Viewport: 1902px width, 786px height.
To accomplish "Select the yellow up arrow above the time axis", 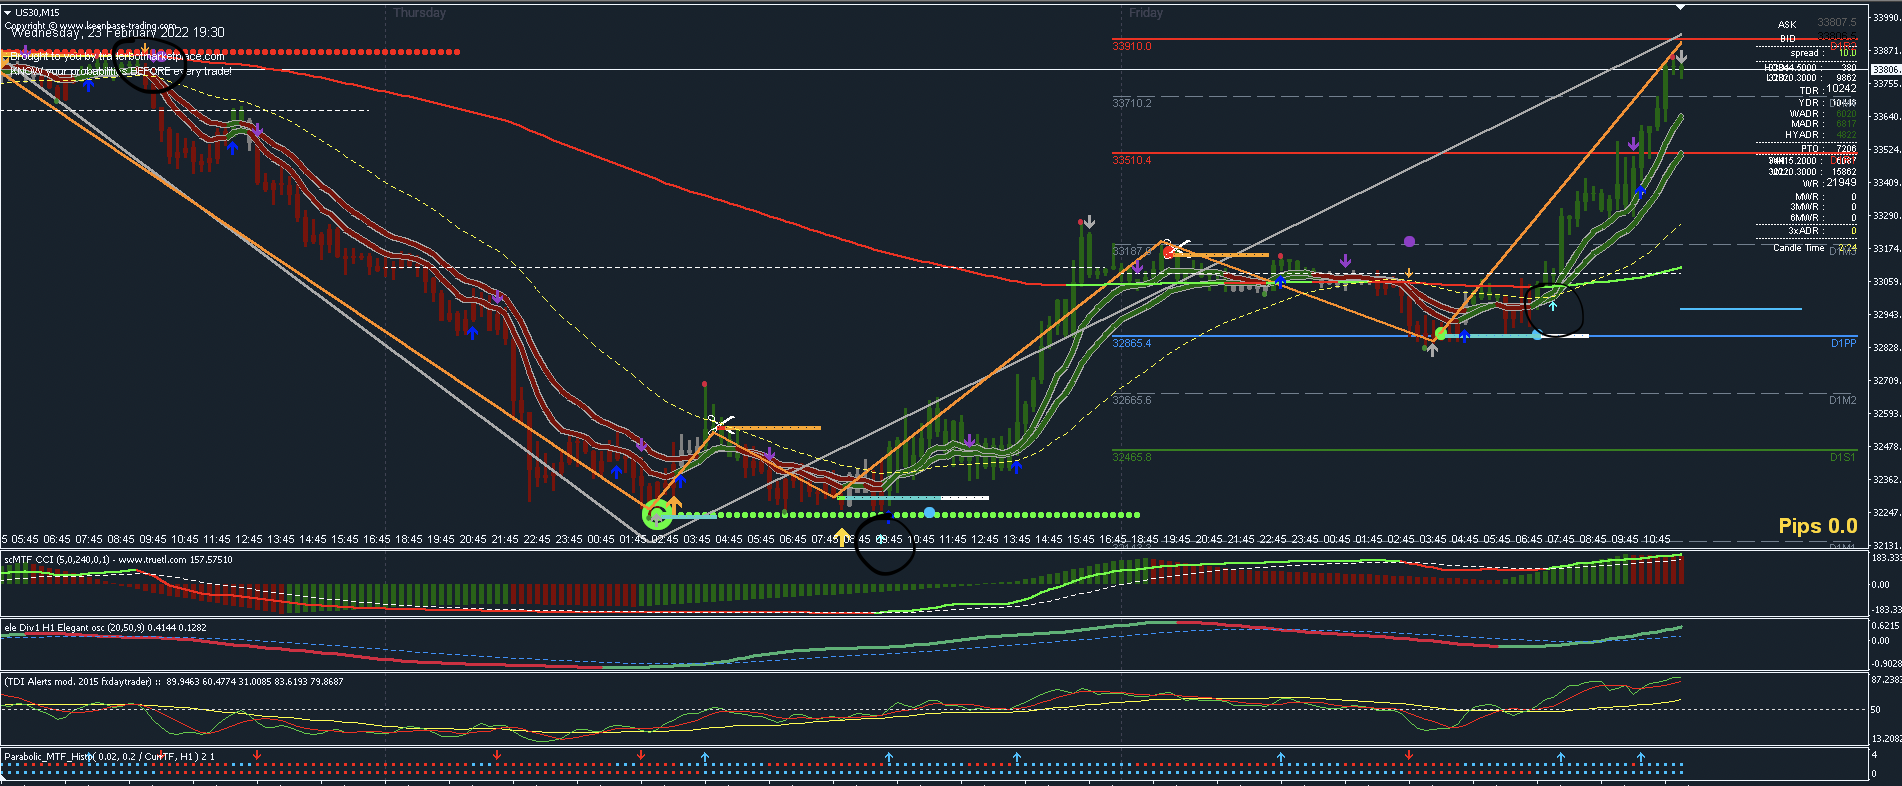I will tap(842, 537).
